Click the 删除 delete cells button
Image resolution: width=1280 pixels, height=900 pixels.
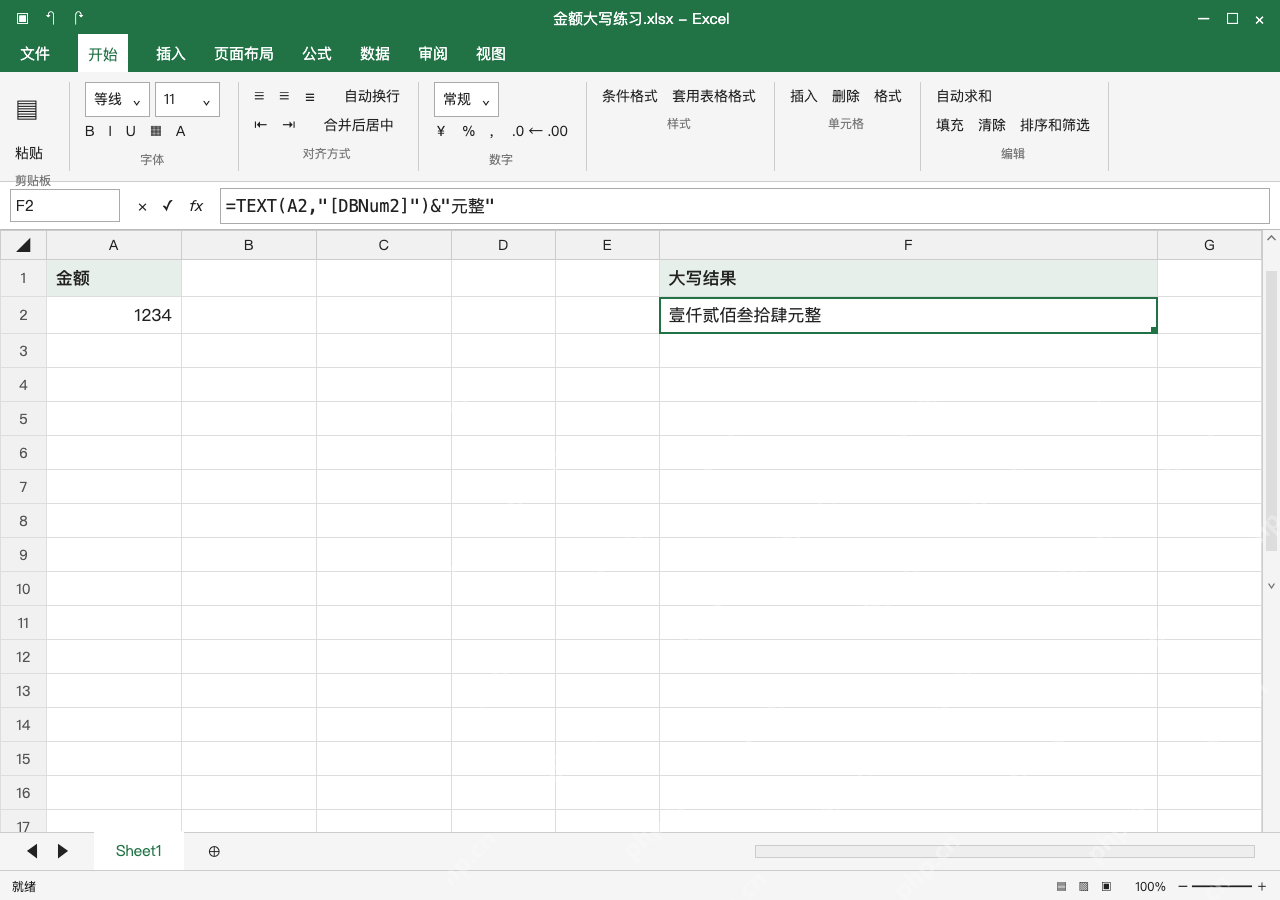[x=846, y=96]
